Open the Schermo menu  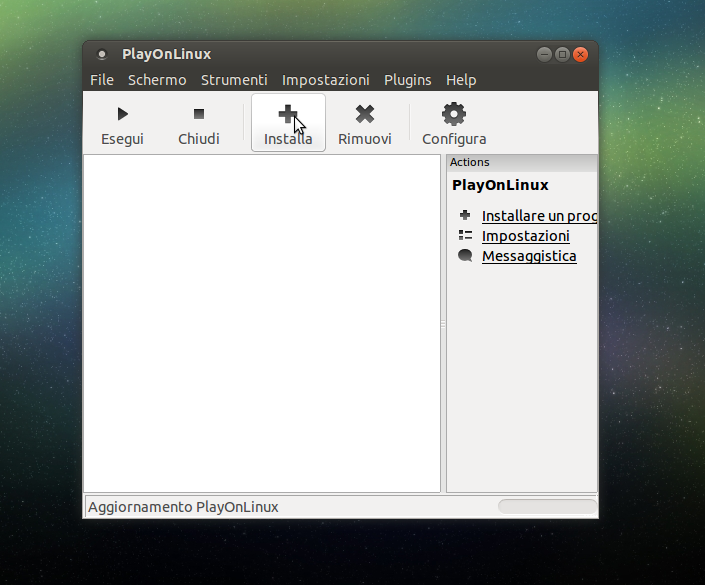pyautogui.click(x=157, y=80)
